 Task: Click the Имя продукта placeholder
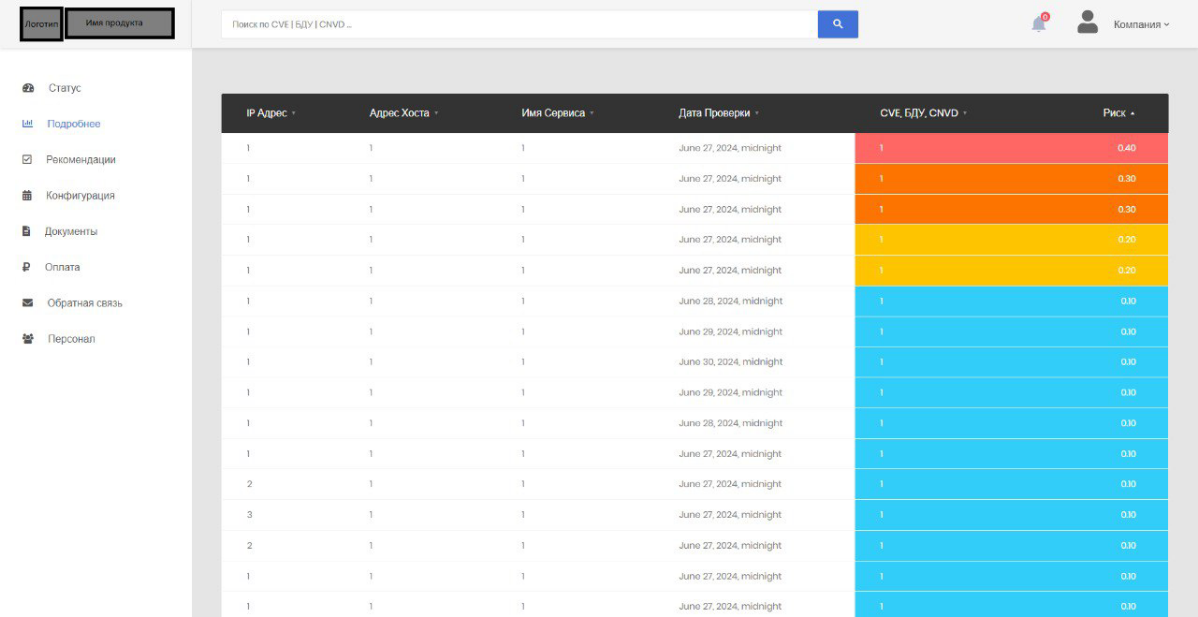[x=120, y=23]
